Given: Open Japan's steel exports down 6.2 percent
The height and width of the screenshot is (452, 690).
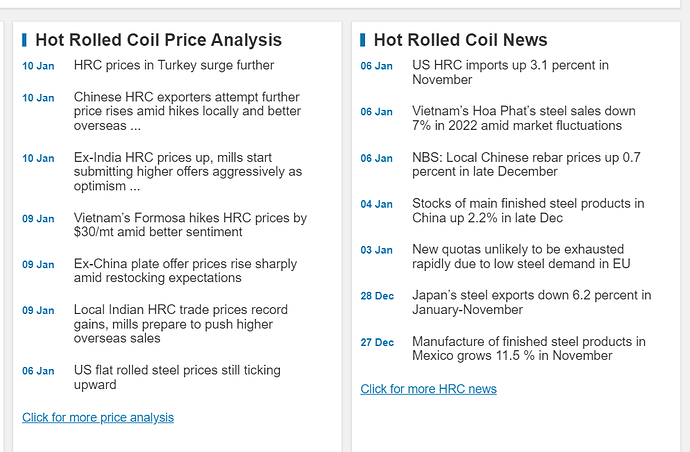Looking at the screenshot, I should (x=531, y=302).
